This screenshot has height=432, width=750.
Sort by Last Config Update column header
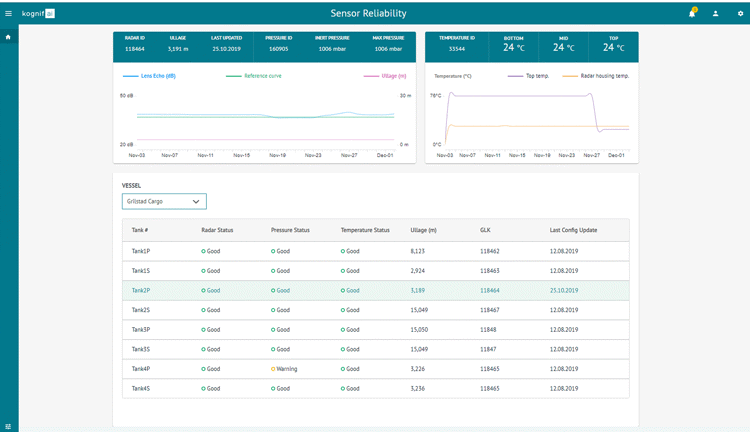(x=573, y=230)
